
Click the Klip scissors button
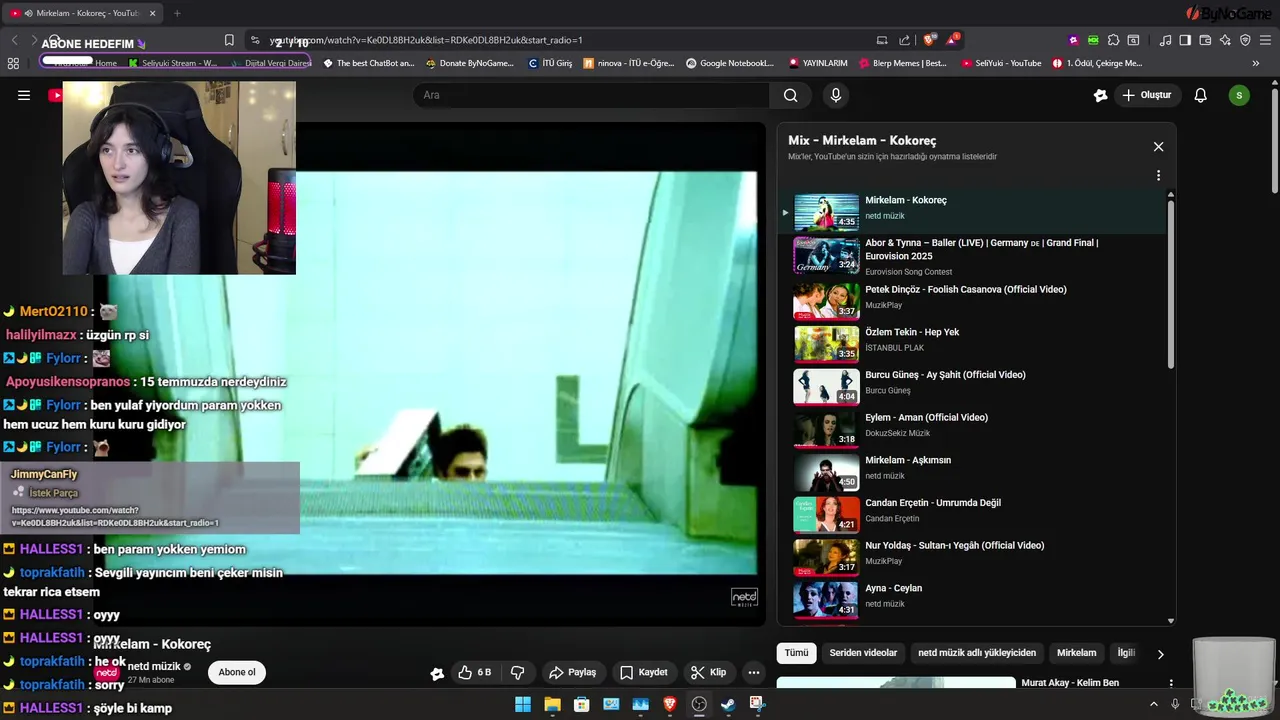click(x=708, y=672)
